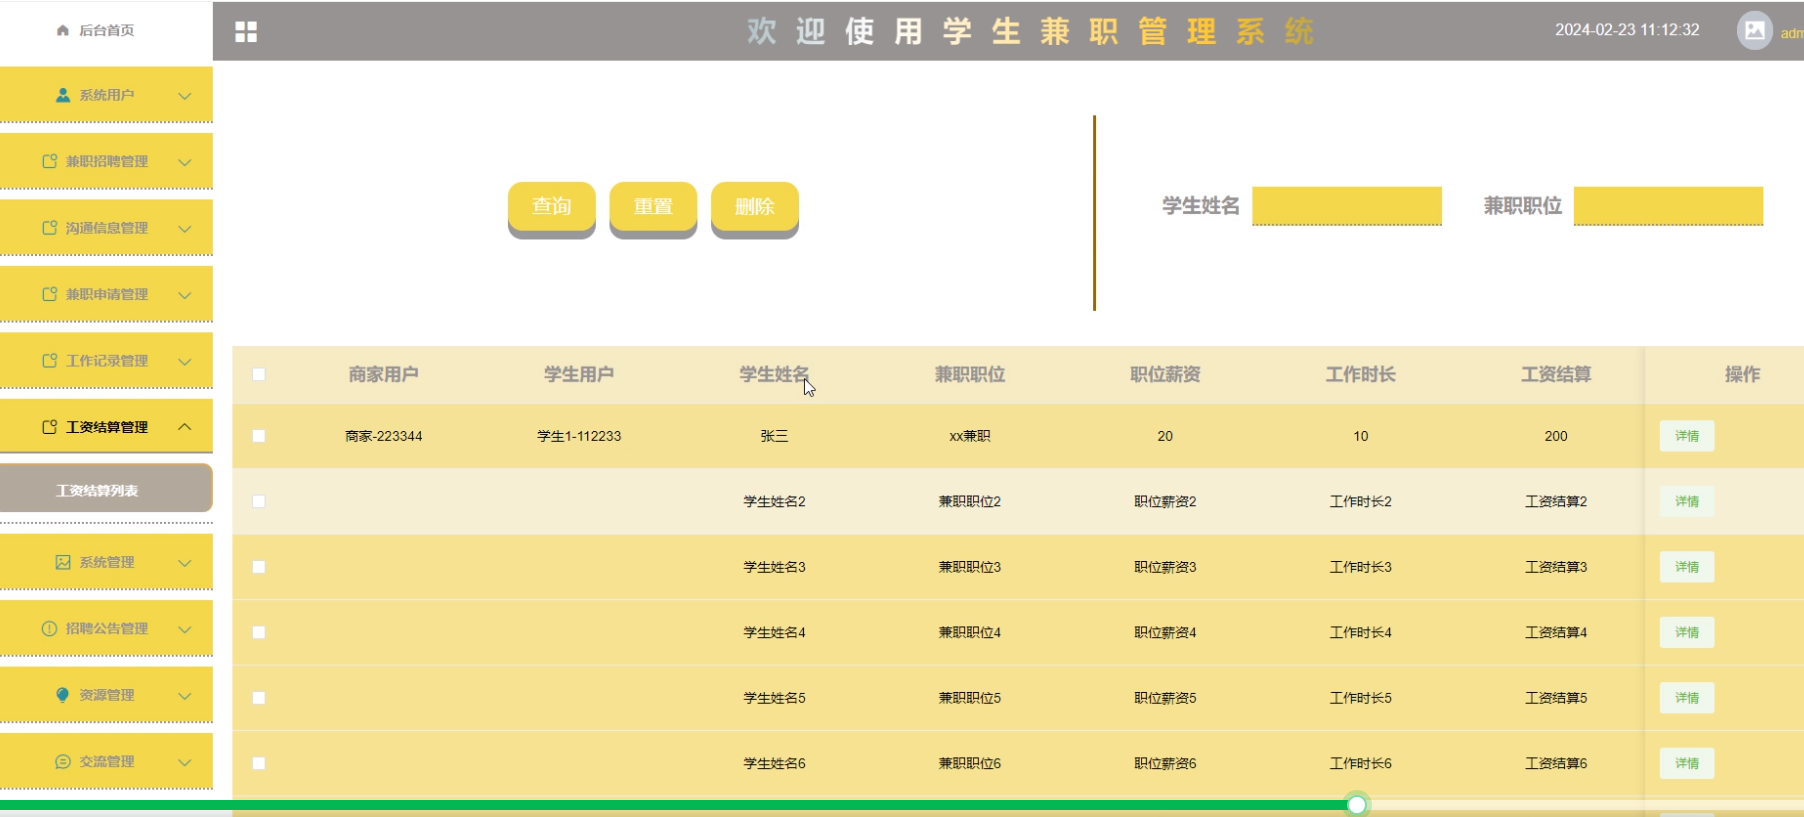Expand the 系统用户 menu chevron

(185, 96)
